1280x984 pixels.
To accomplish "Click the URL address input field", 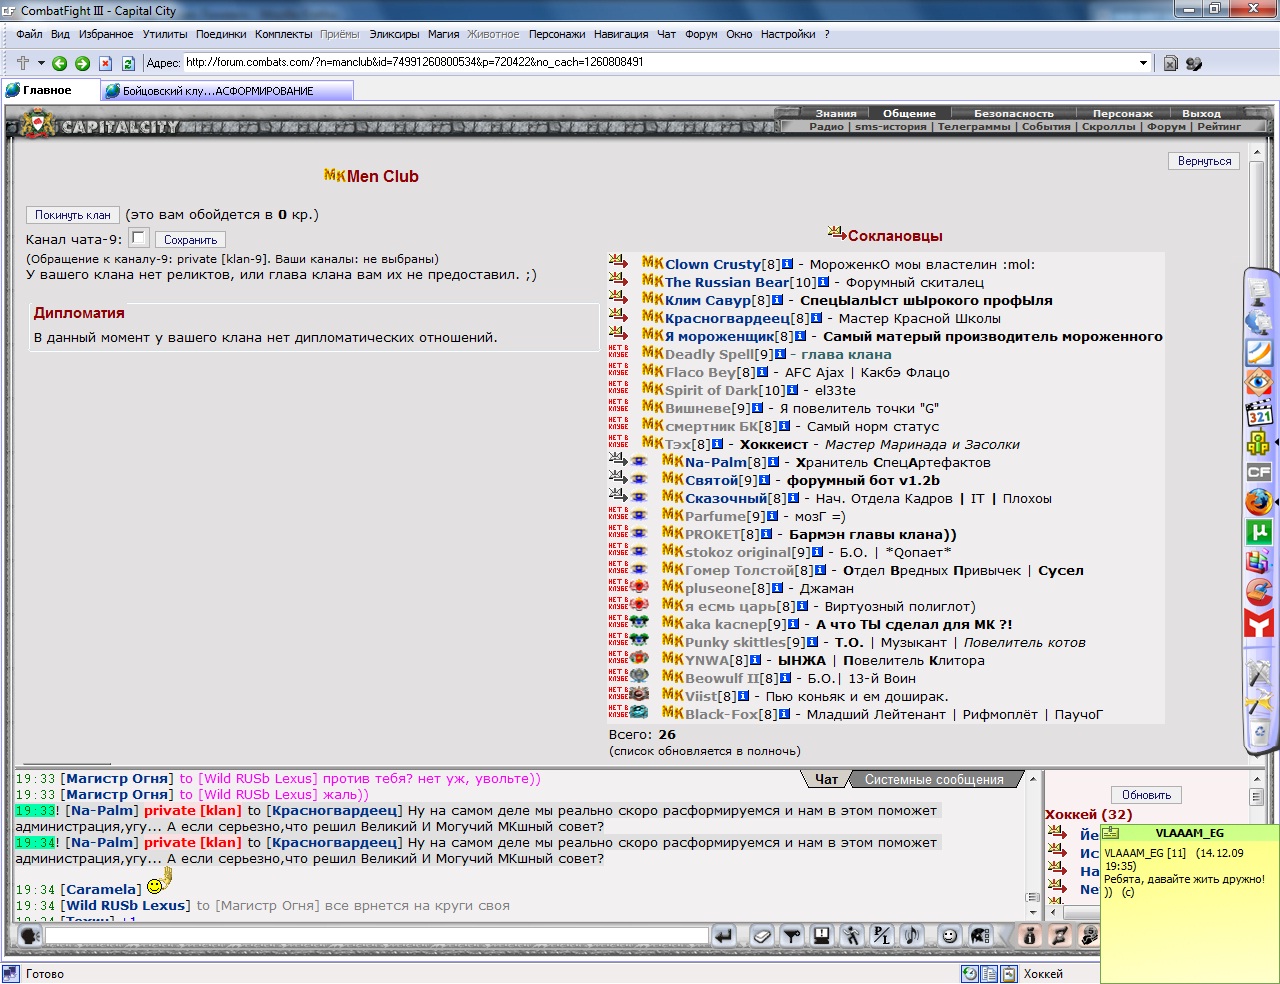I will coord(660,62).
